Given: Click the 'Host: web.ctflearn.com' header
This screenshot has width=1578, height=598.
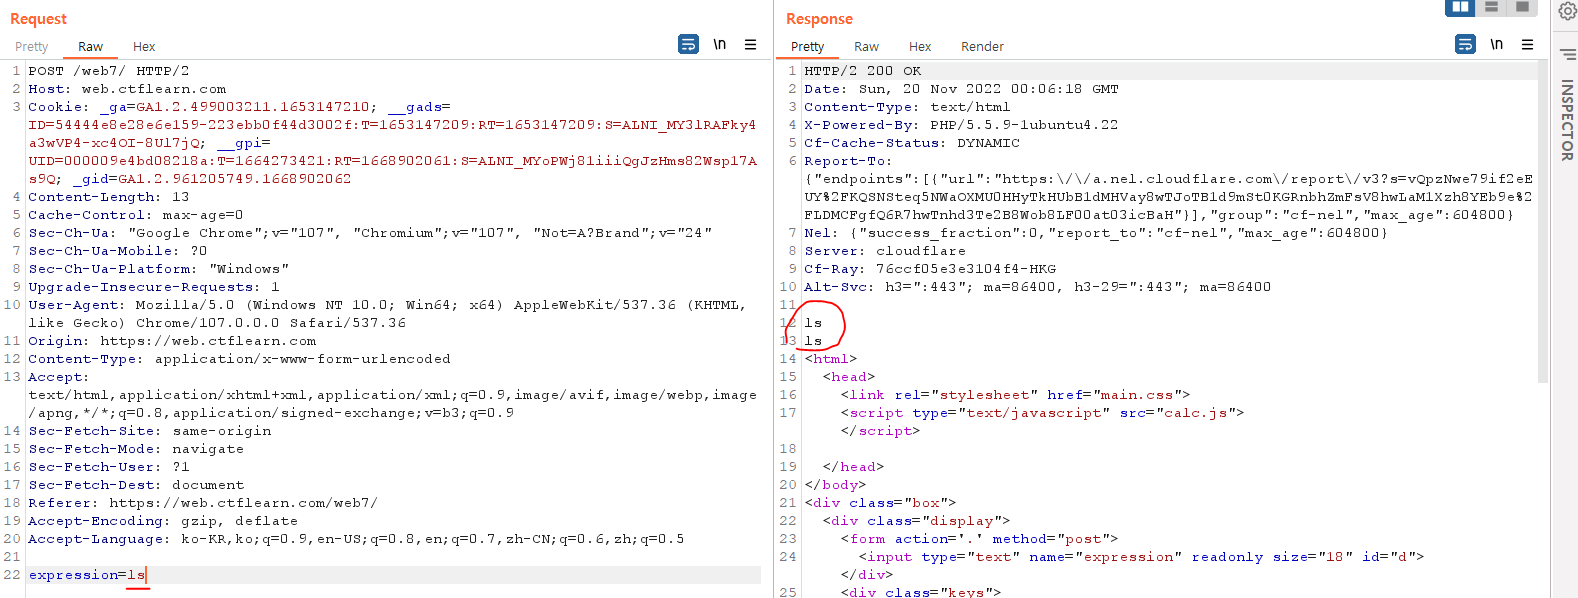Looking at the screenshot, I should [x=127, y=89].
